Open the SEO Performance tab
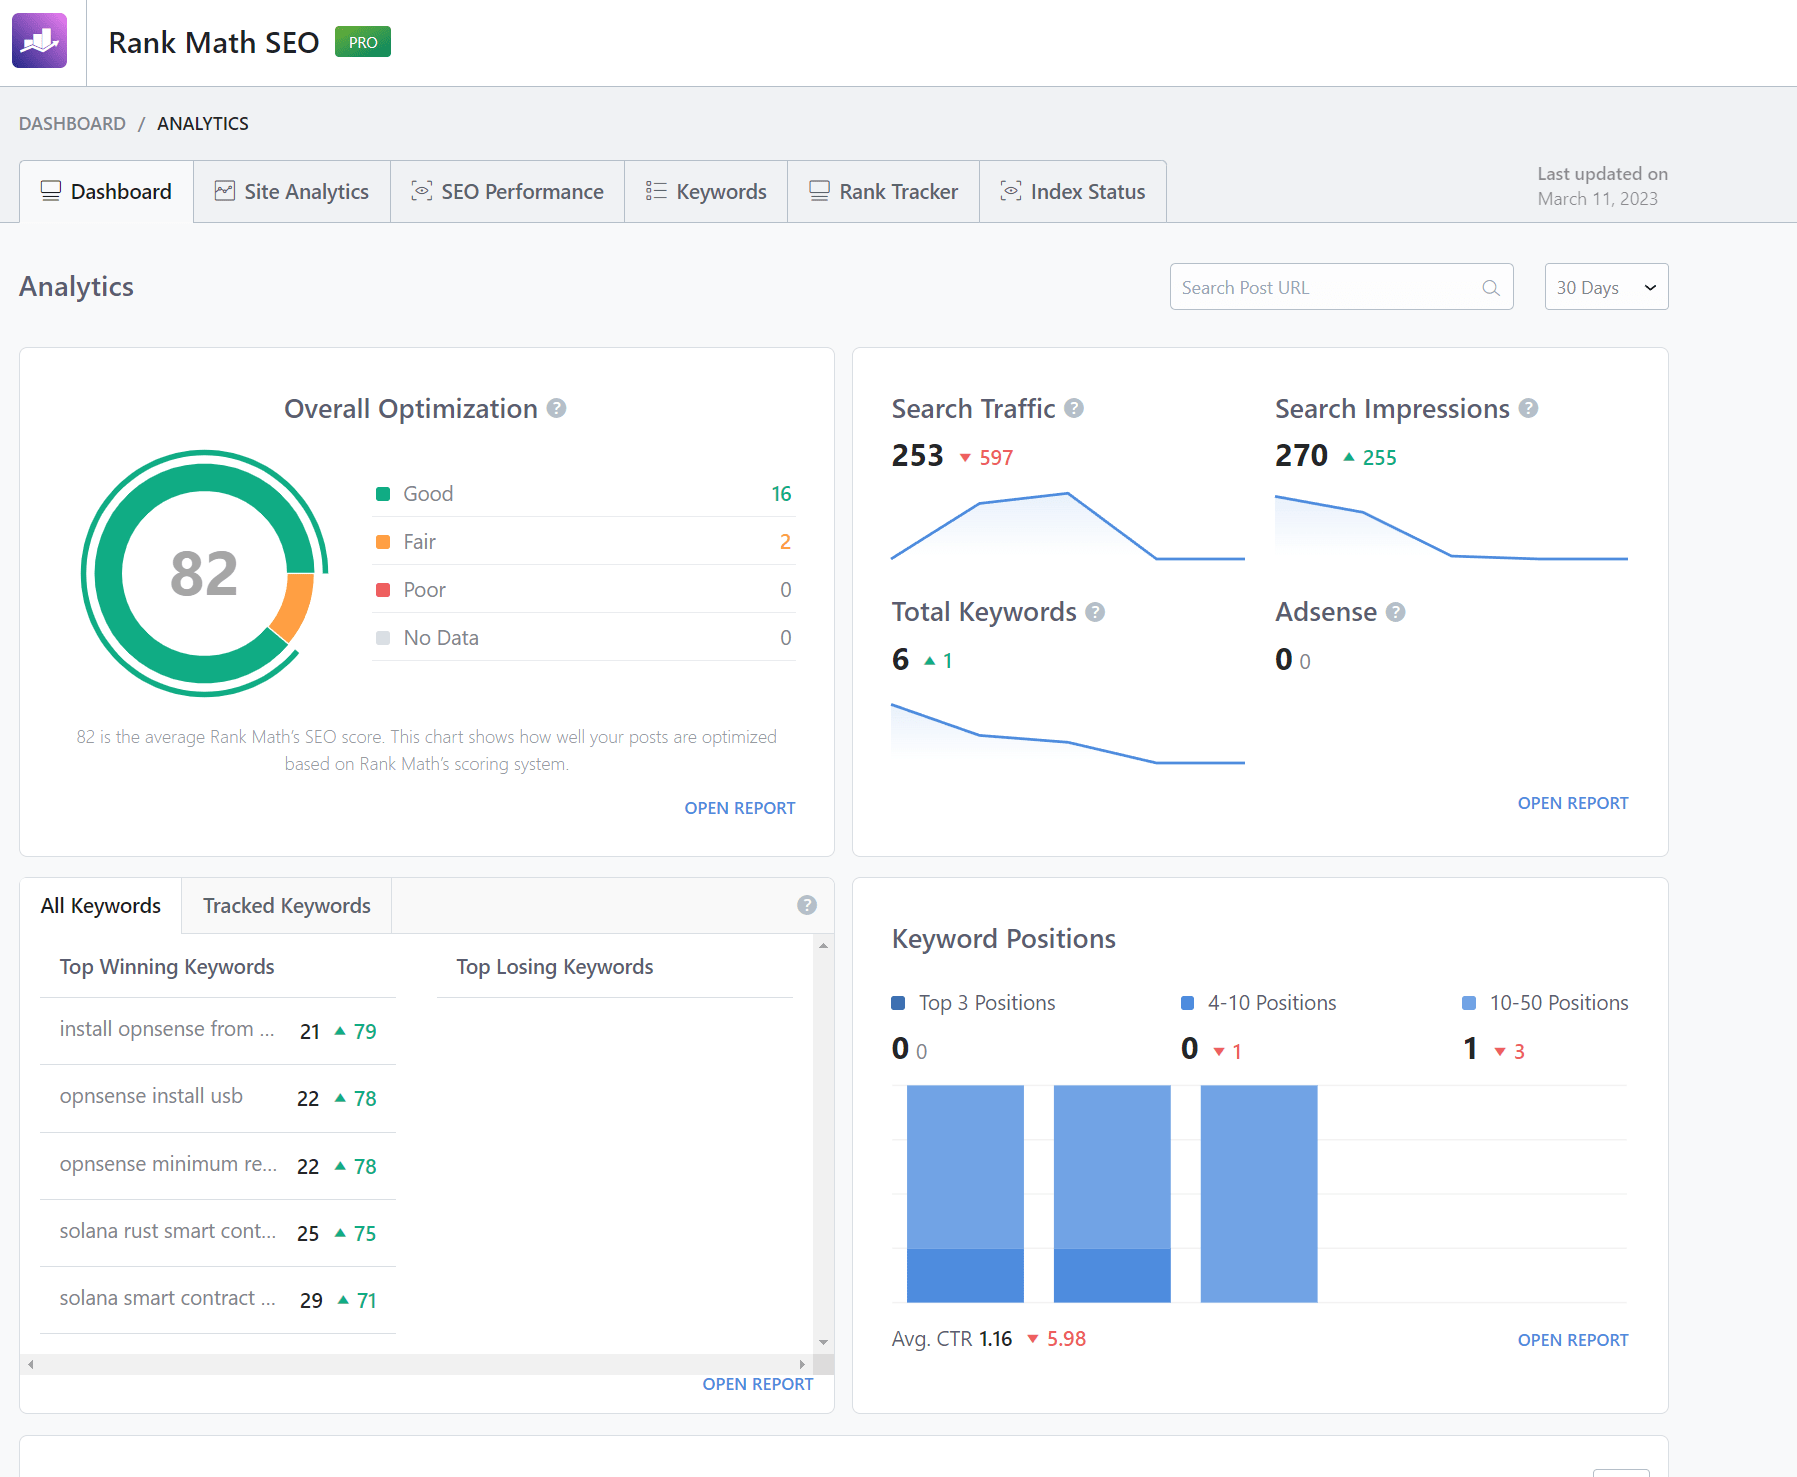 tap(508, 191)
